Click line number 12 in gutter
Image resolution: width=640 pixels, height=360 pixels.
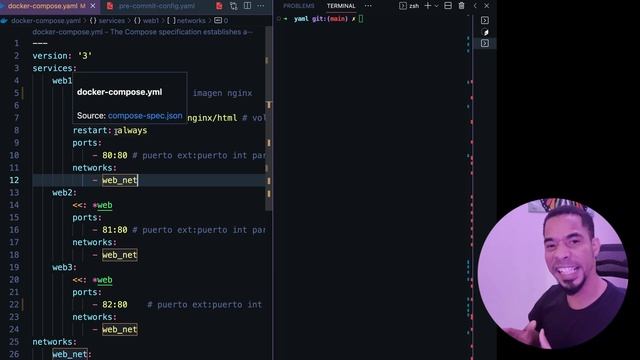pyautogui.click(x=14, y=180)
